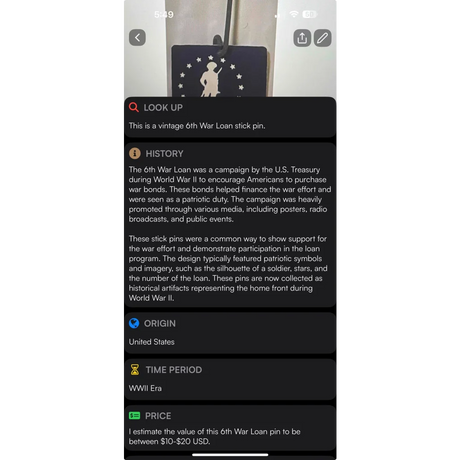Select the blue Origin globe icon
The height and width of the screenshot is (460, 460).
134,323
